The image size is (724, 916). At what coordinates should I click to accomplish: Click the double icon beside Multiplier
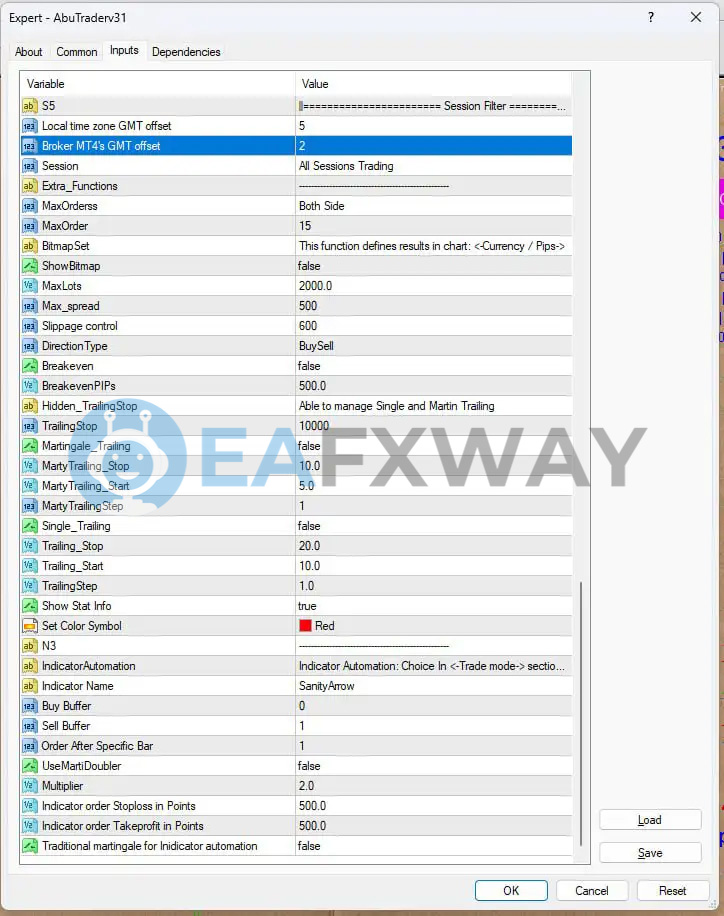29,786
